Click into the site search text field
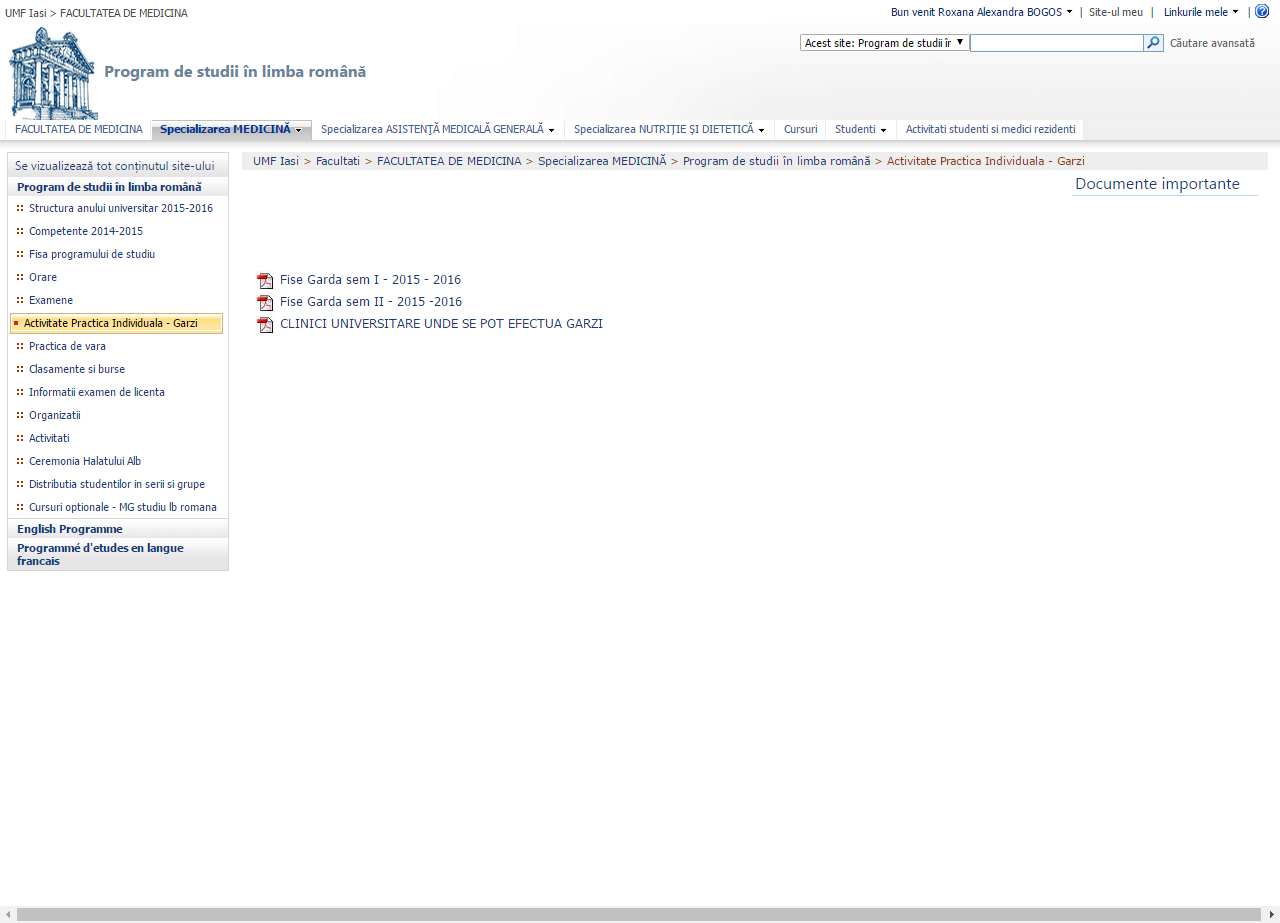This screenshot has width=1280, height=923. point(1056,43)
